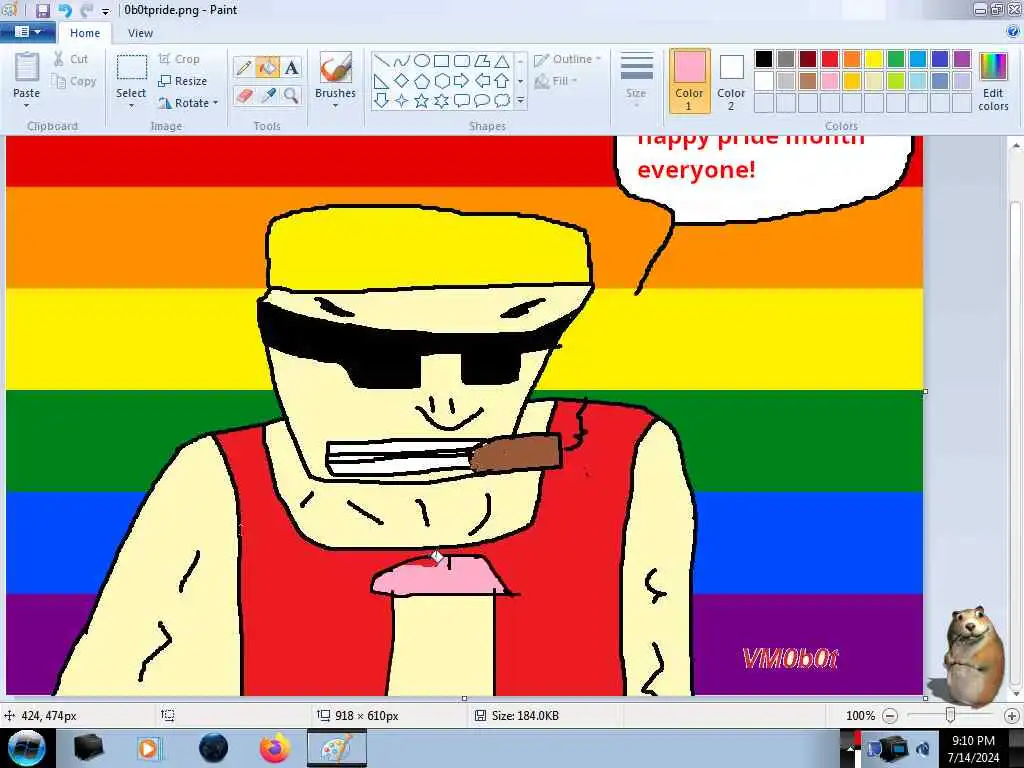Choose the Triangle shape
The width and height of the screenshot is (1024, 768).
click(502, 61)
